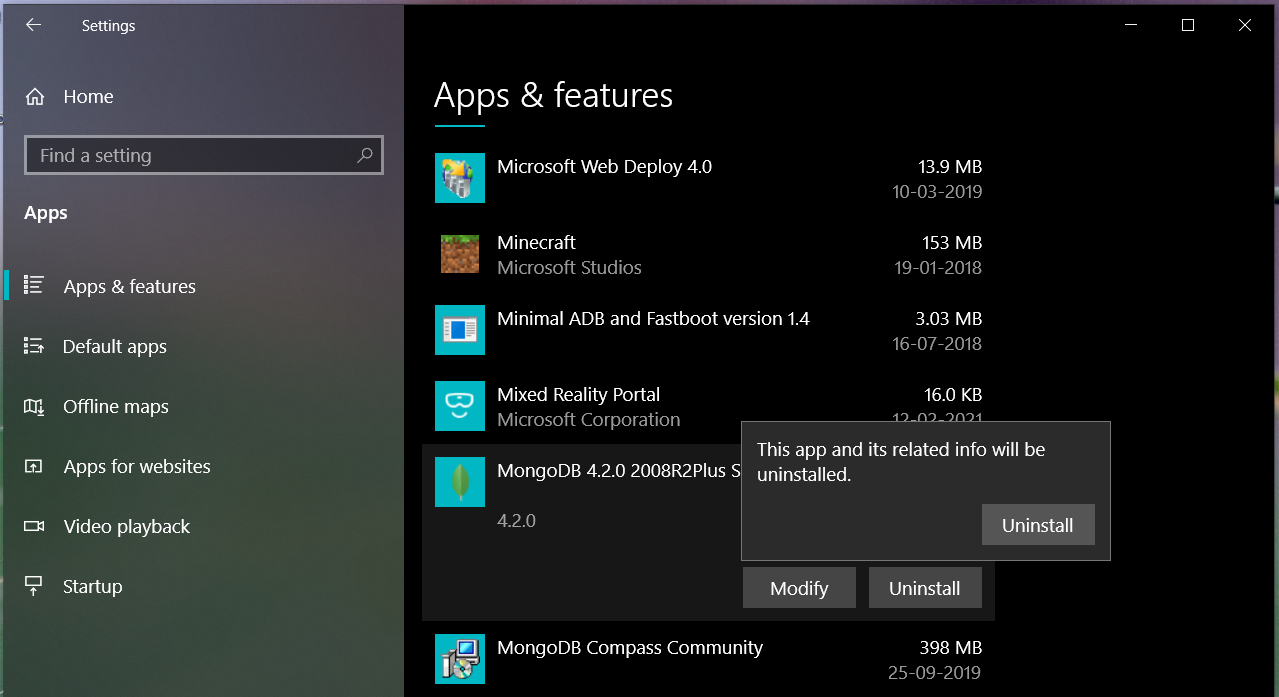
Task: Click the Uninstall button beside Modify
Action: point(925,588)
